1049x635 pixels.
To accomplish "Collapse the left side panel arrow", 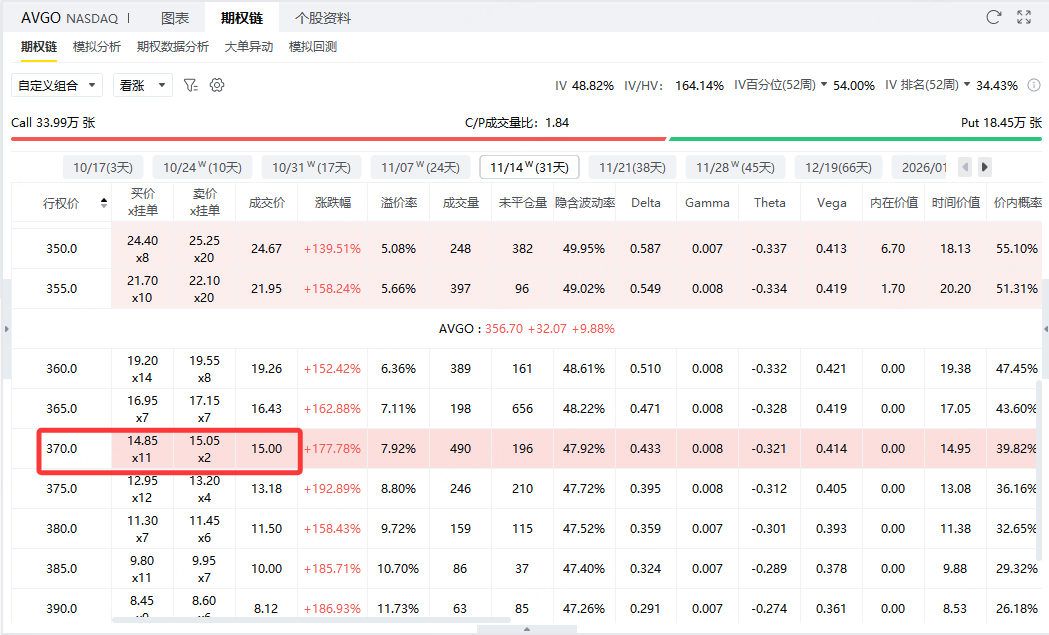I will 6,329.
